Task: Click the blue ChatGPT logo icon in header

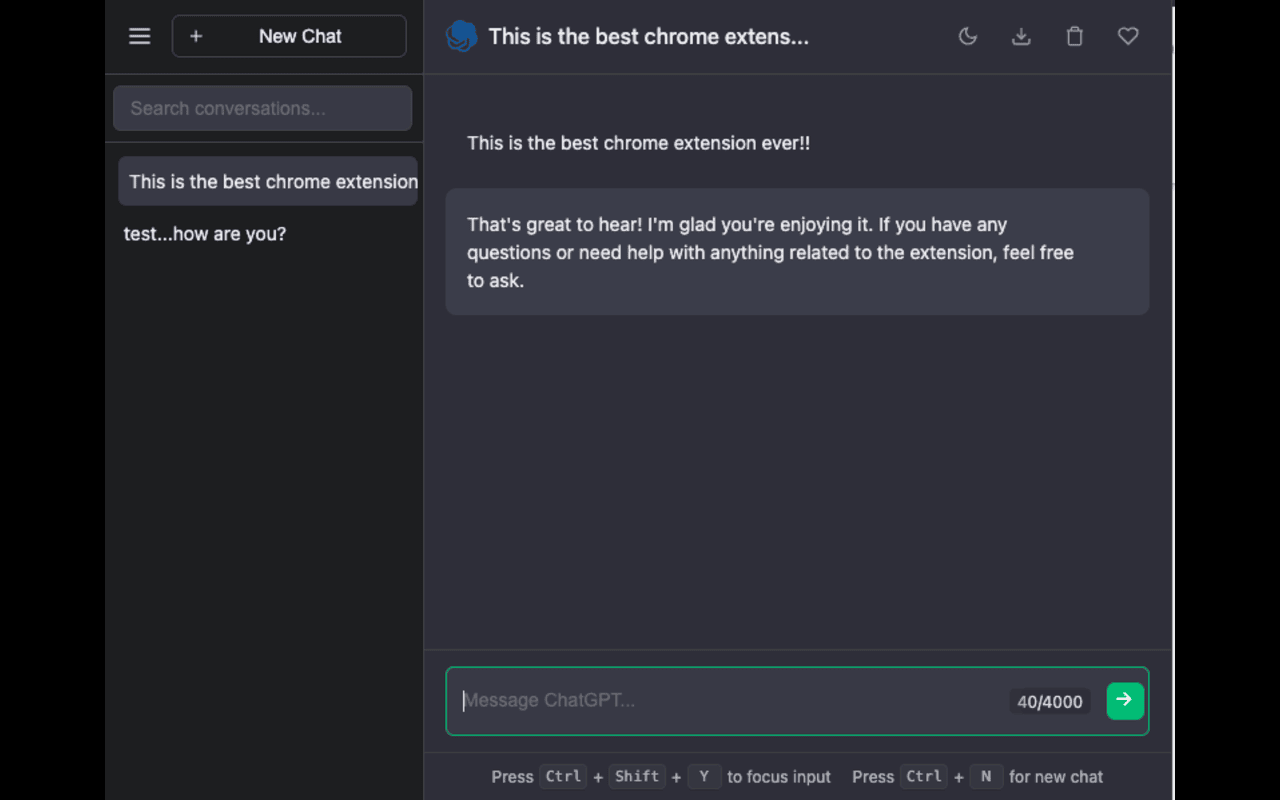Action: (x=461, y=36)
